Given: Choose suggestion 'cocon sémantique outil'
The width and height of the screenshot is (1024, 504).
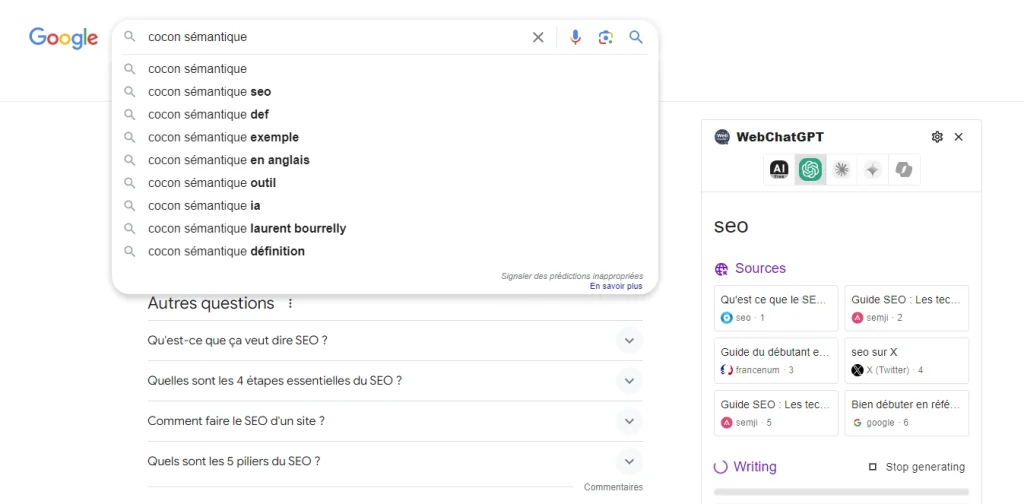Looking at the screenshot, I should pos(385,183).
